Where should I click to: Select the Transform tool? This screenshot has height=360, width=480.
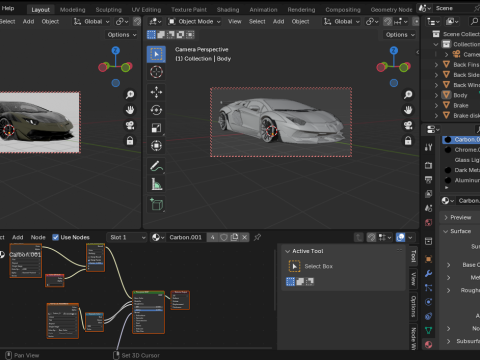click(x=156, y=146)
